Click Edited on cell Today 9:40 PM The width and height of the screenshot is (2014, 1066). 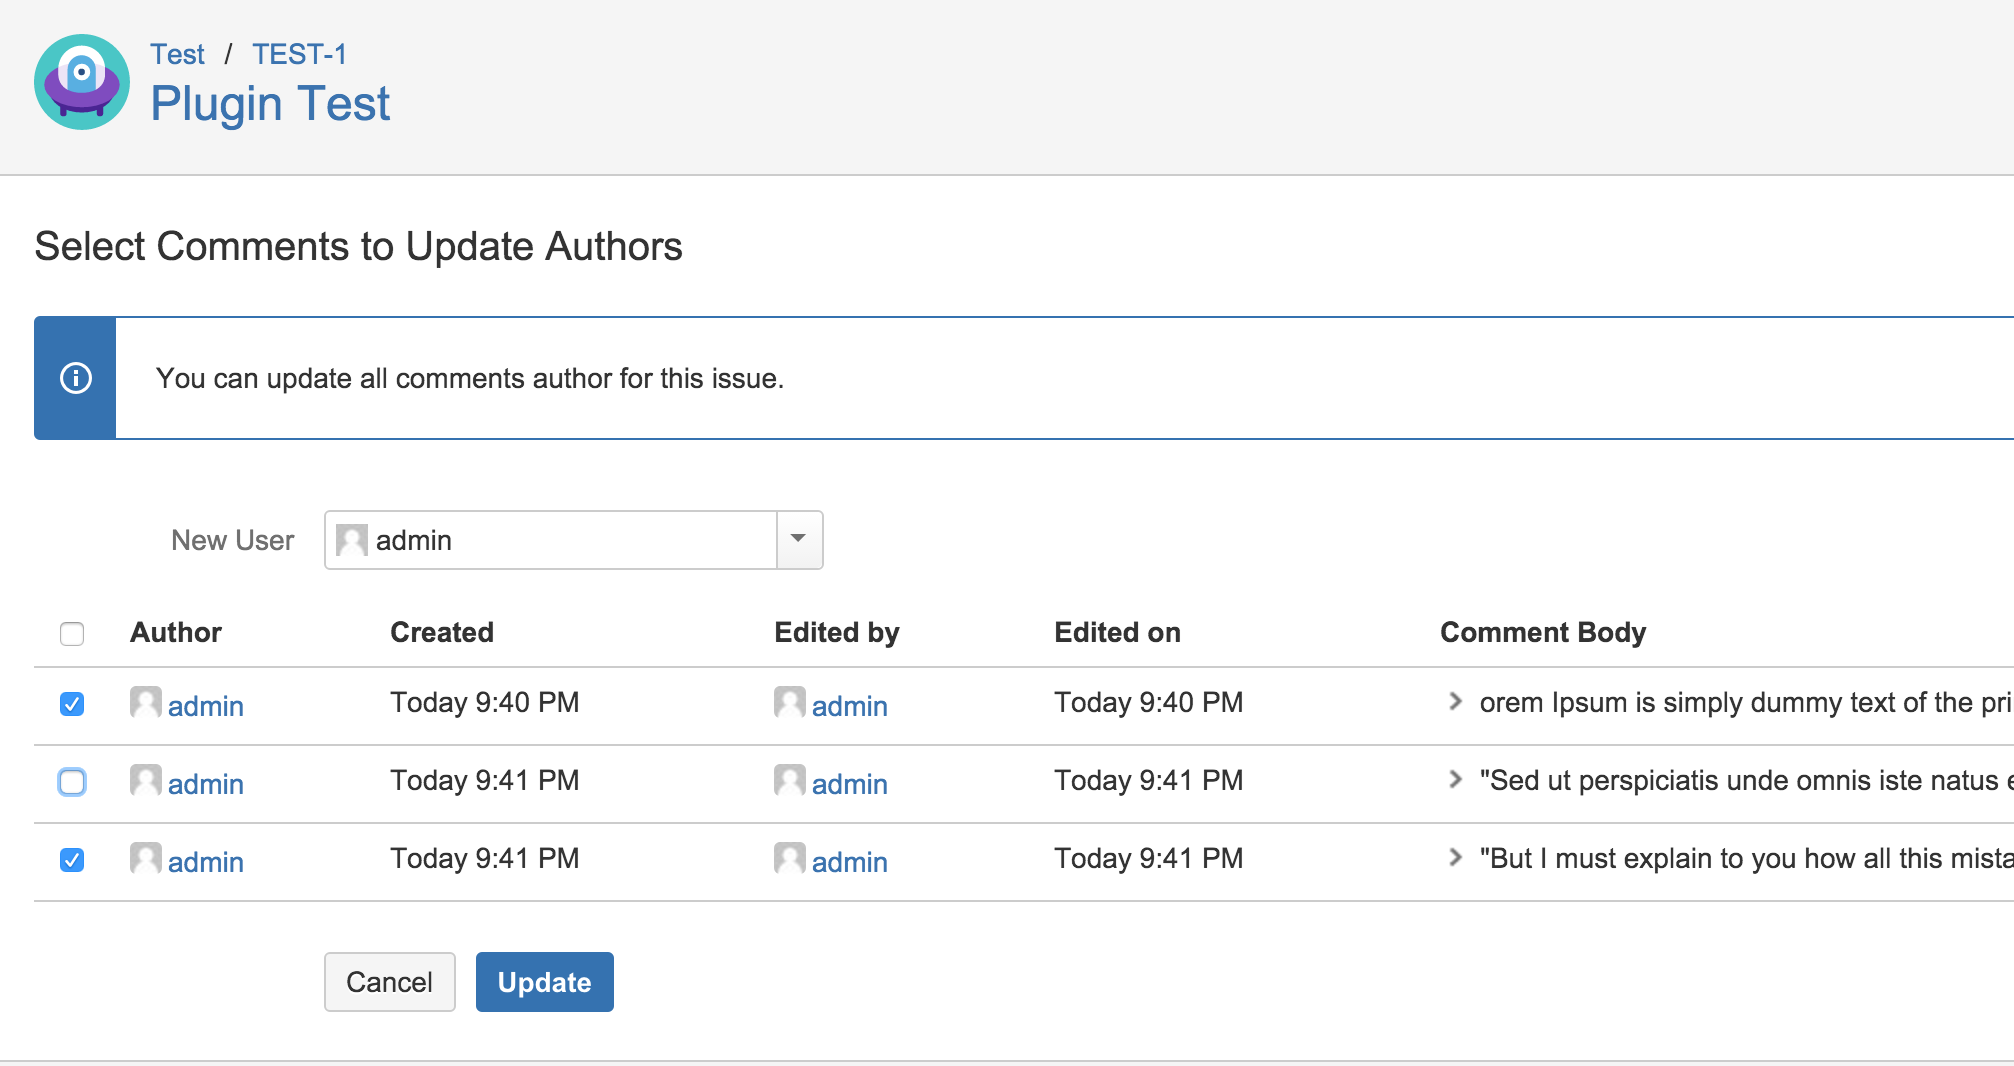1149,702
